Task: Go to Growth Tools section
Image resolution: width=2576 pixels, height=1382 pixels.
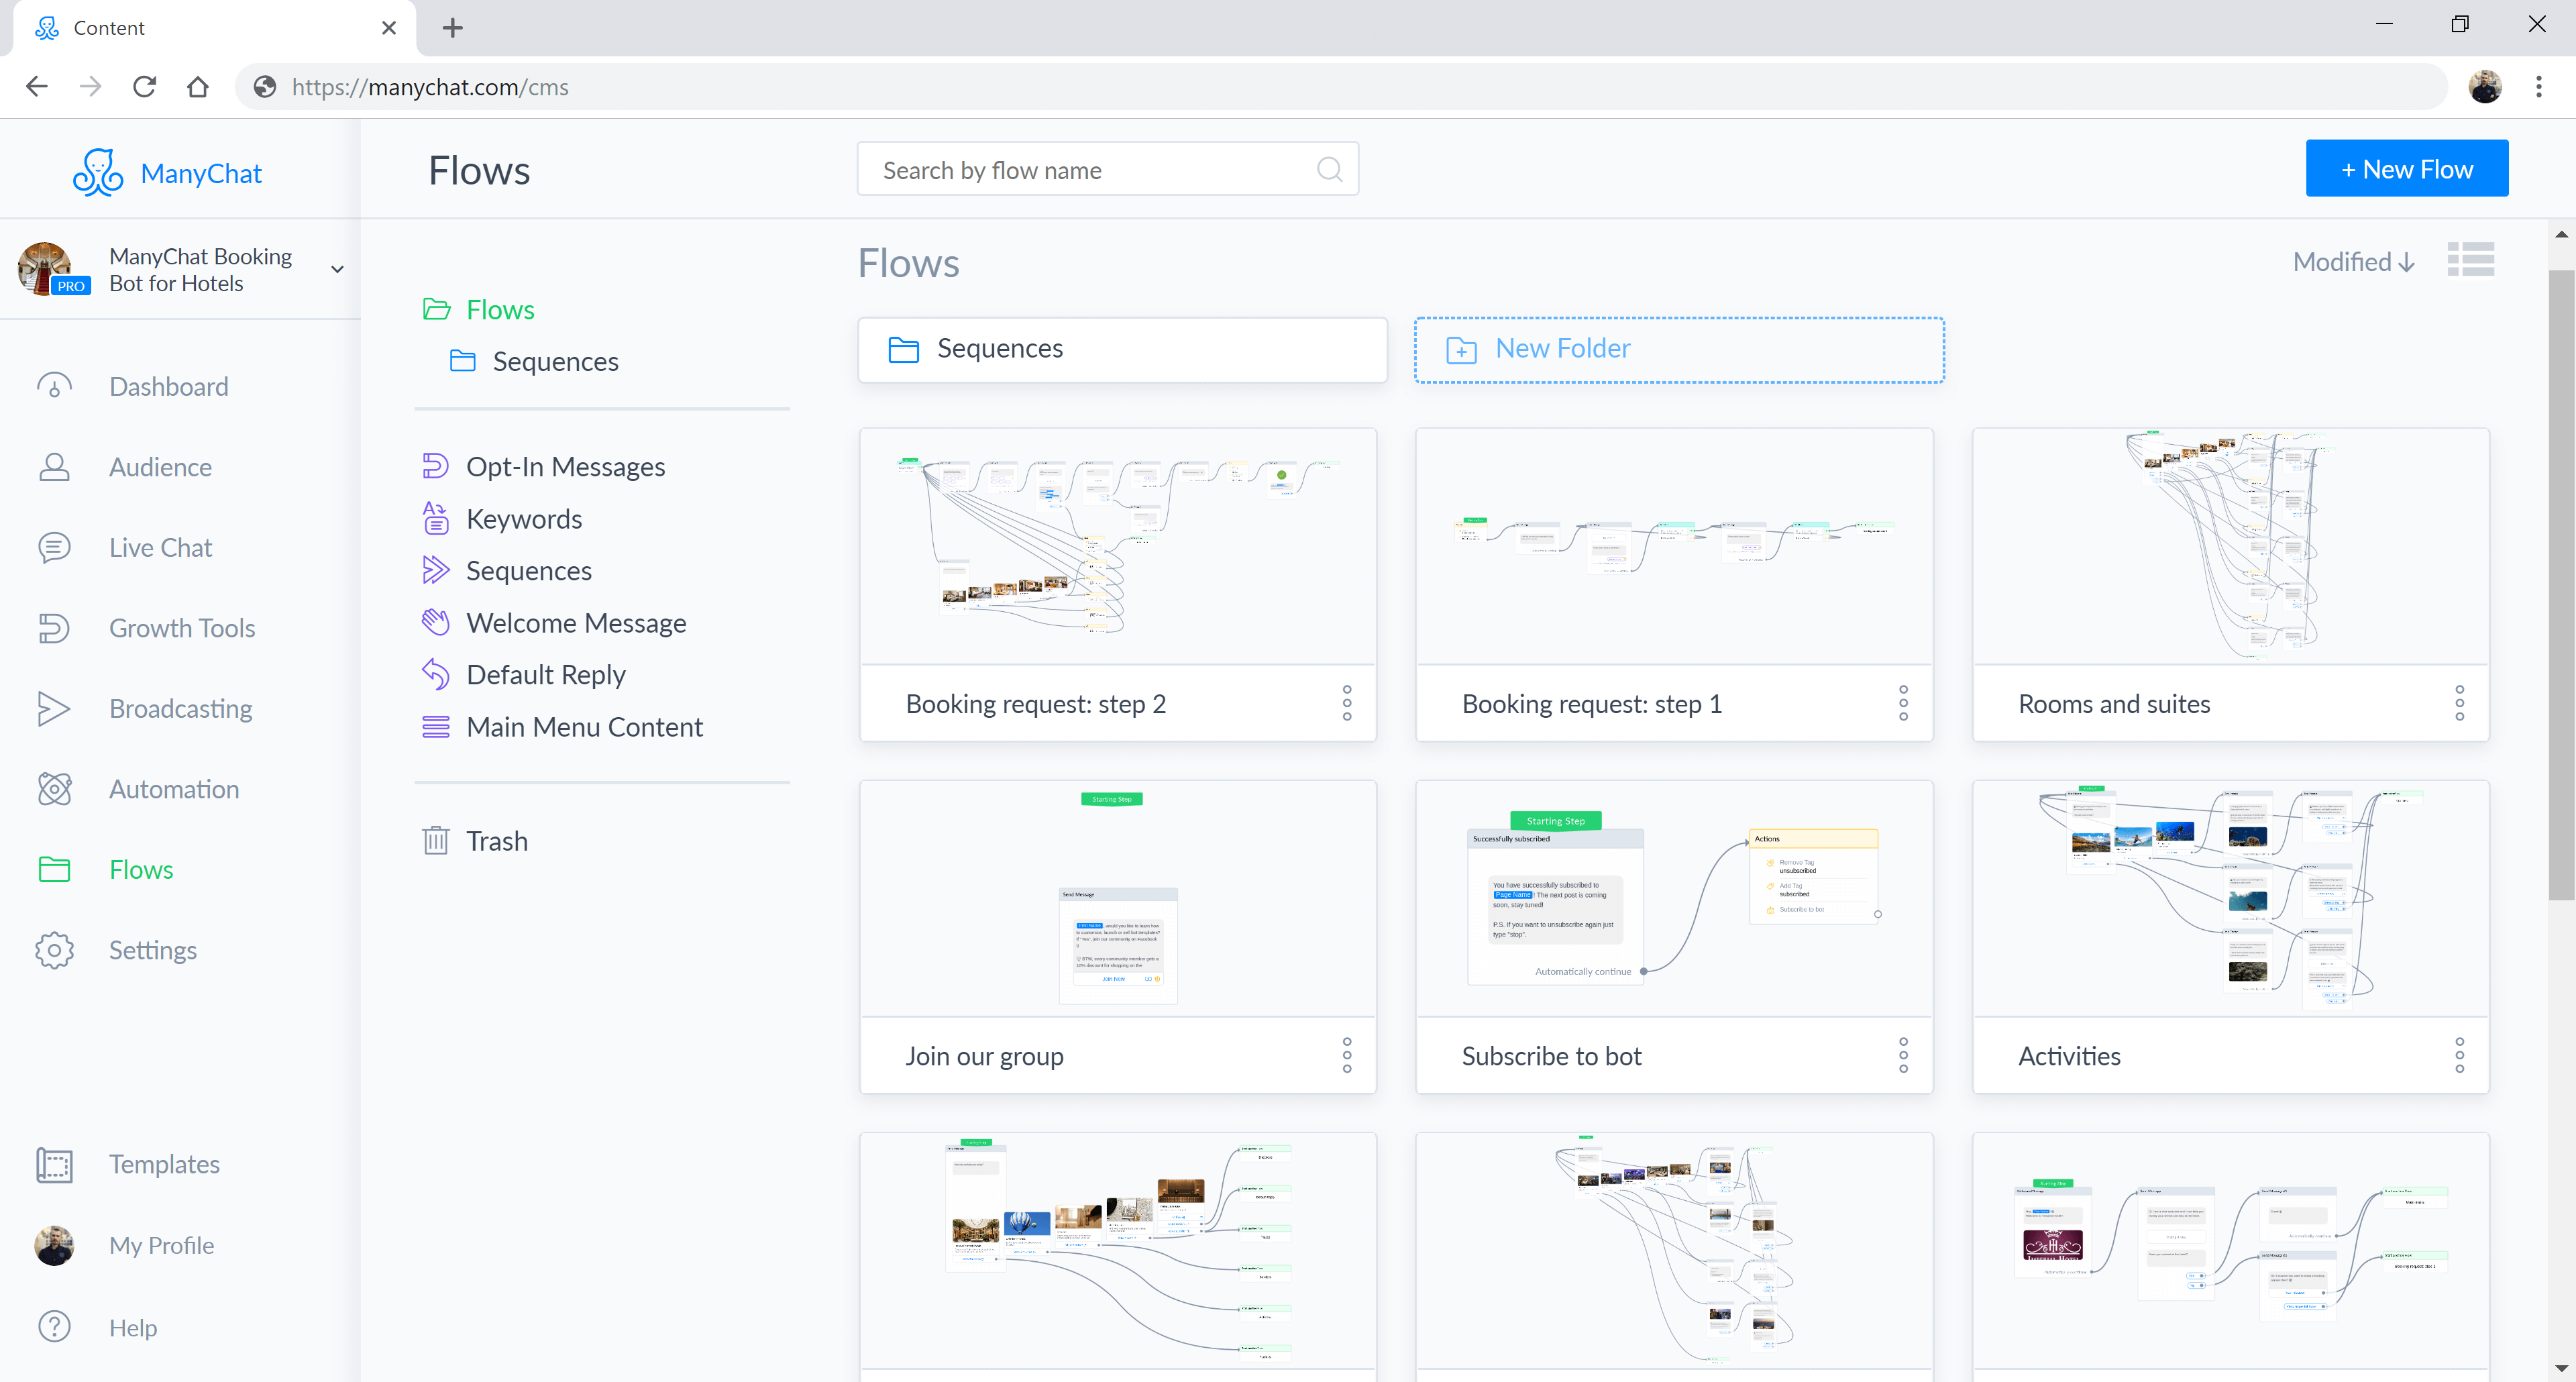Action: 182,628
